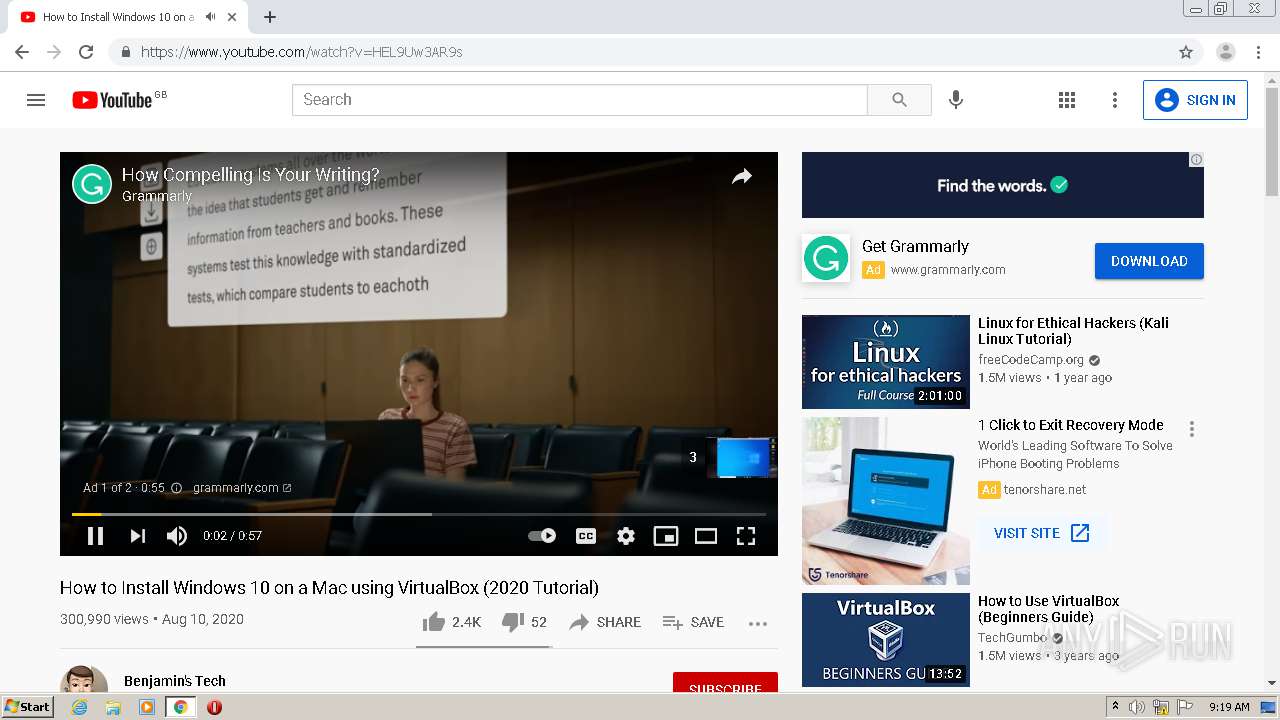The image size is (1280, 720).
Task: Open the red taskbar icon
Action: point(214,707)
